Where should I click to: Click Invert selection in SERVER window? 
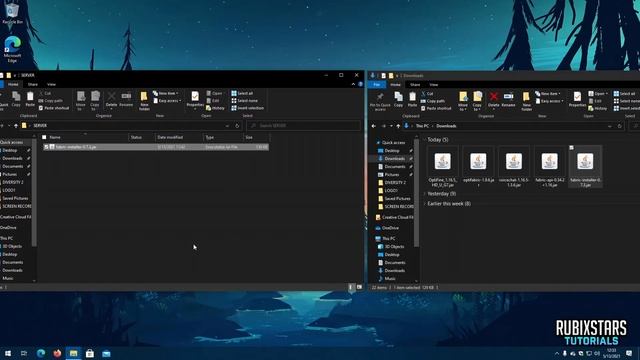tap(248, 108)
